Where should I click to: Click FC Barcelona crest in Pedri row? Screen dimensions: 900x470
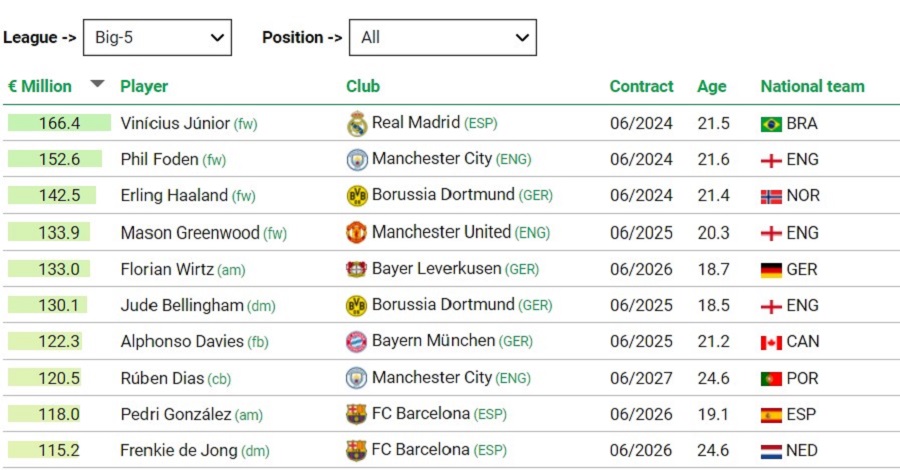coord(357,414)
